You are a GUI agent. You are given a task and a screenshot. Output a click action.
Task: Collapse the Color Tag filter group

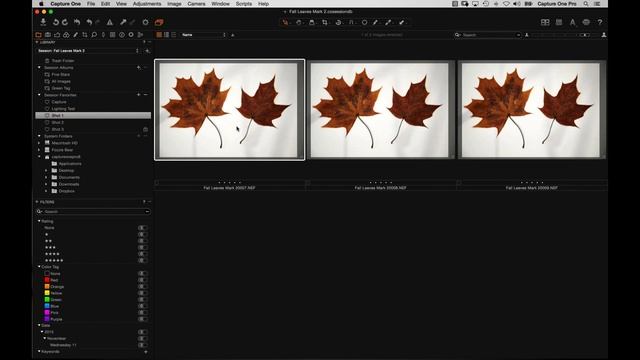click(x=39, y=267)
